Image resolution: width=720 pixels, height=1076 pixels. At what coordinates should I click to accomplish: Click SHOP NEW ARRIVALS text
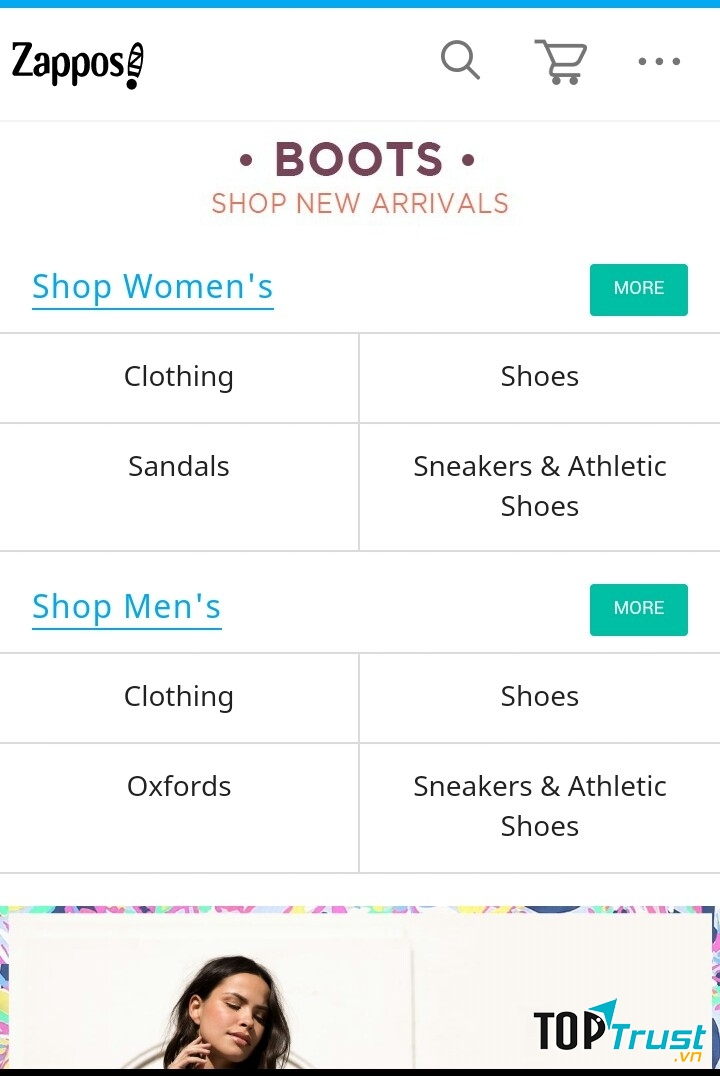click(360, 203)
